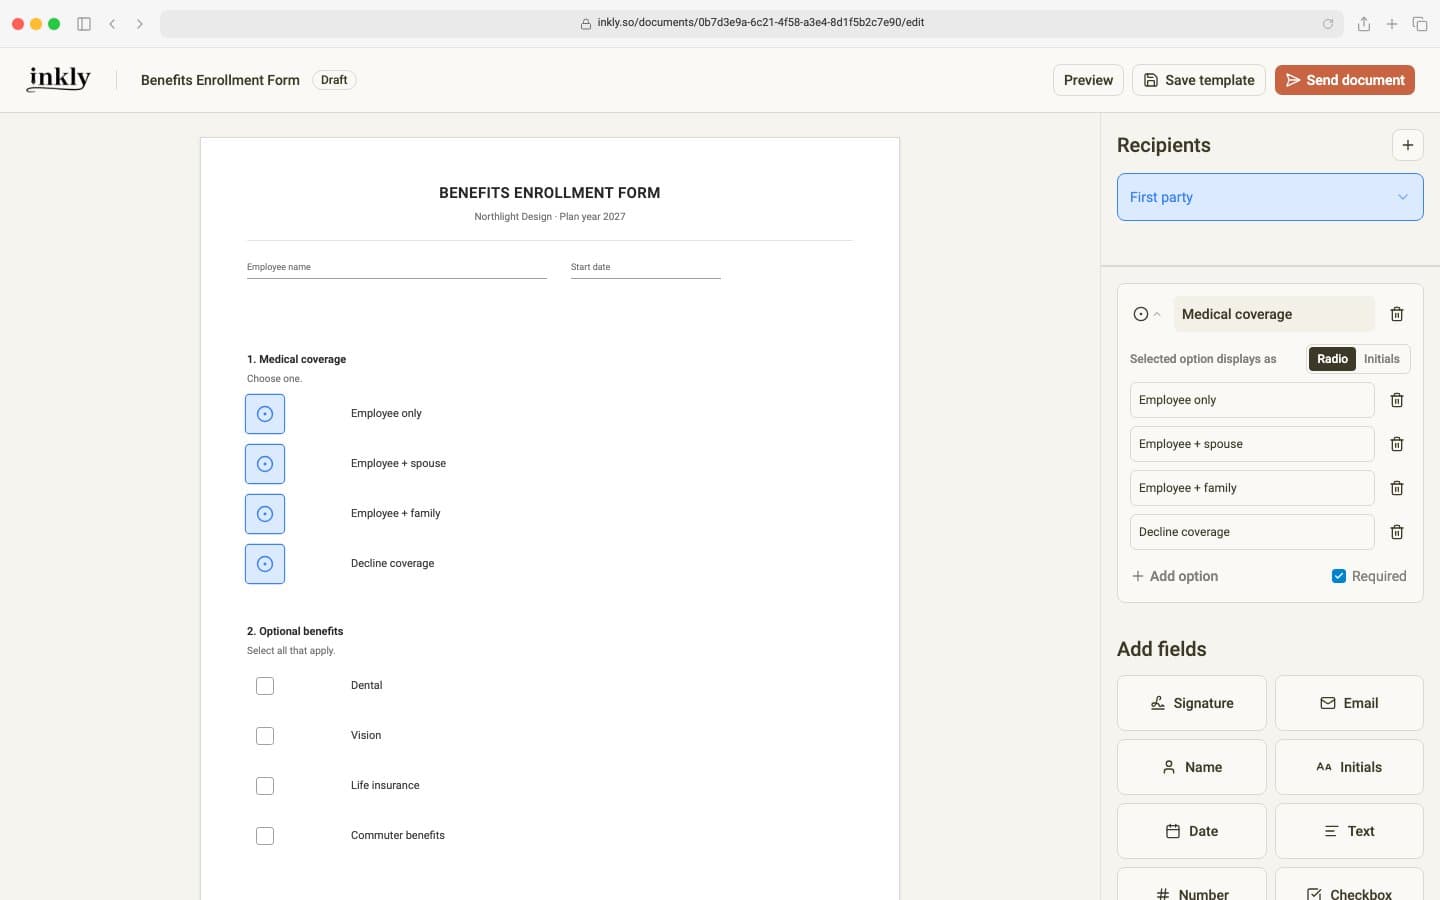Screen dimensions: 1440x900
Task: Delete the Medical coverage field
Action: [x=1397, y=314]
